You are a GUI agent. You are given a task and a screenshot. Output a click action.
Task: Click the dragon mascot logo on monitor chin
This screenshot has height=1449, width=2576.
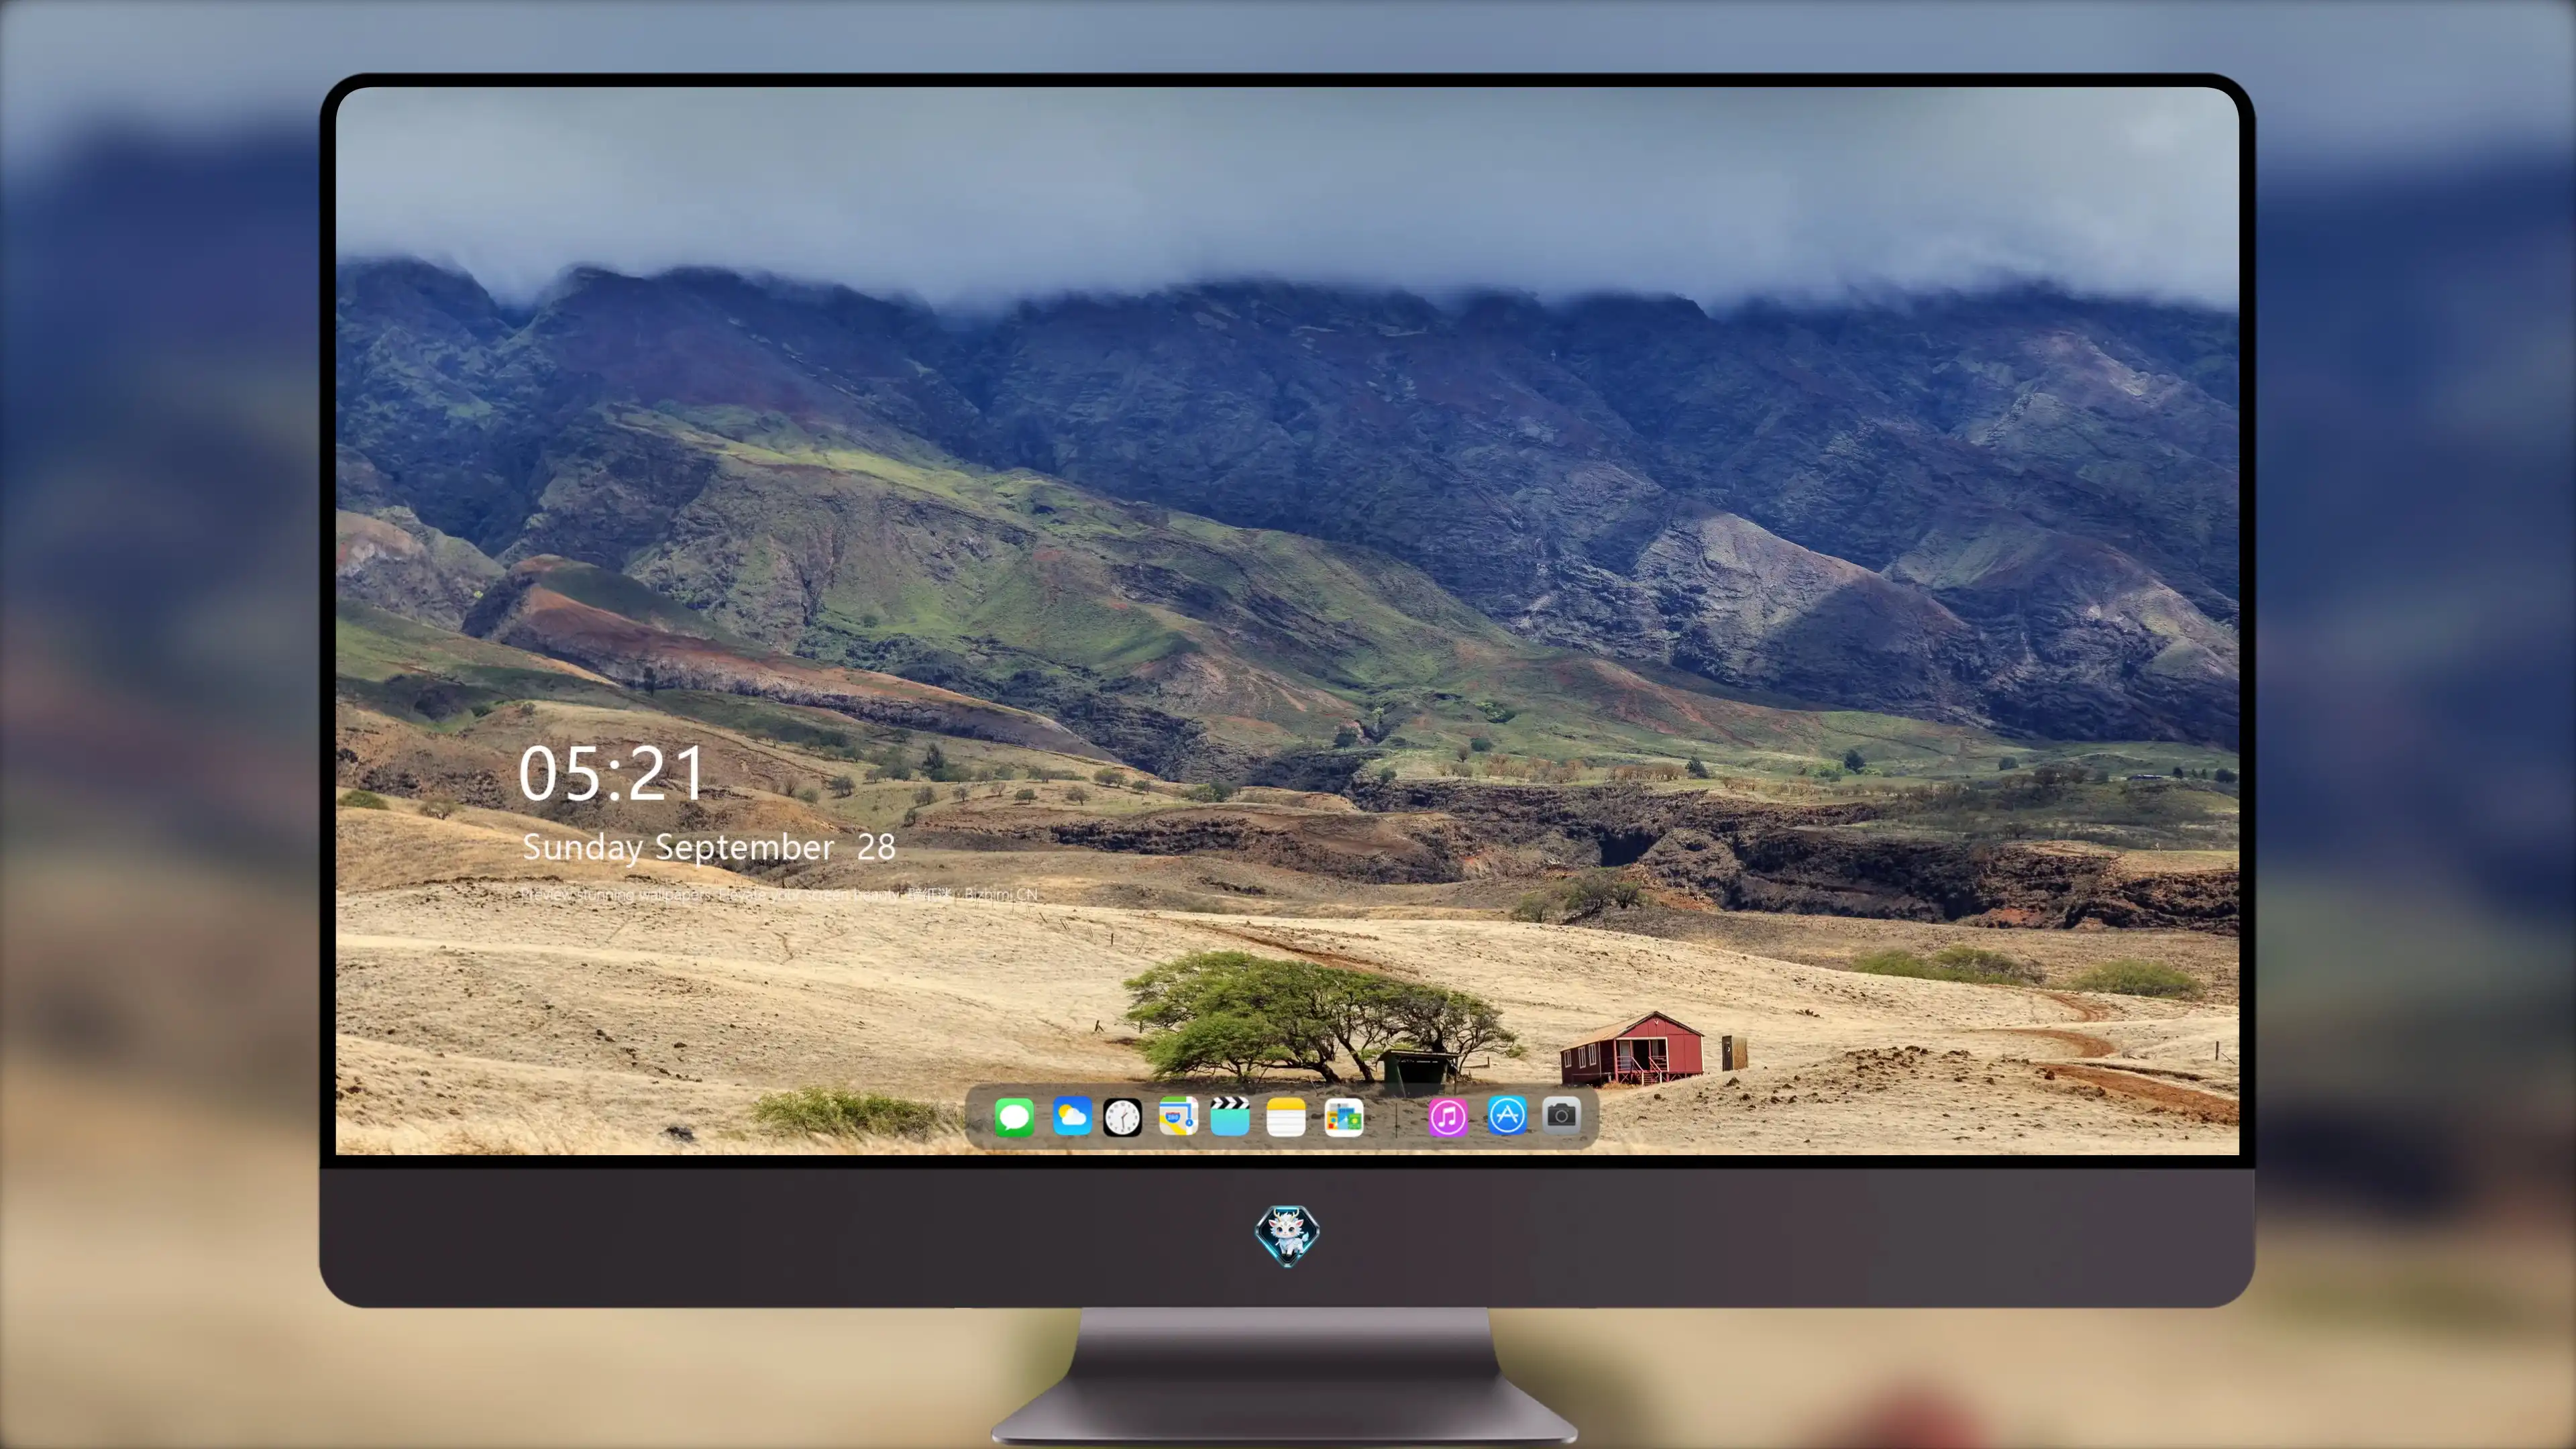click(1287, 1236)
